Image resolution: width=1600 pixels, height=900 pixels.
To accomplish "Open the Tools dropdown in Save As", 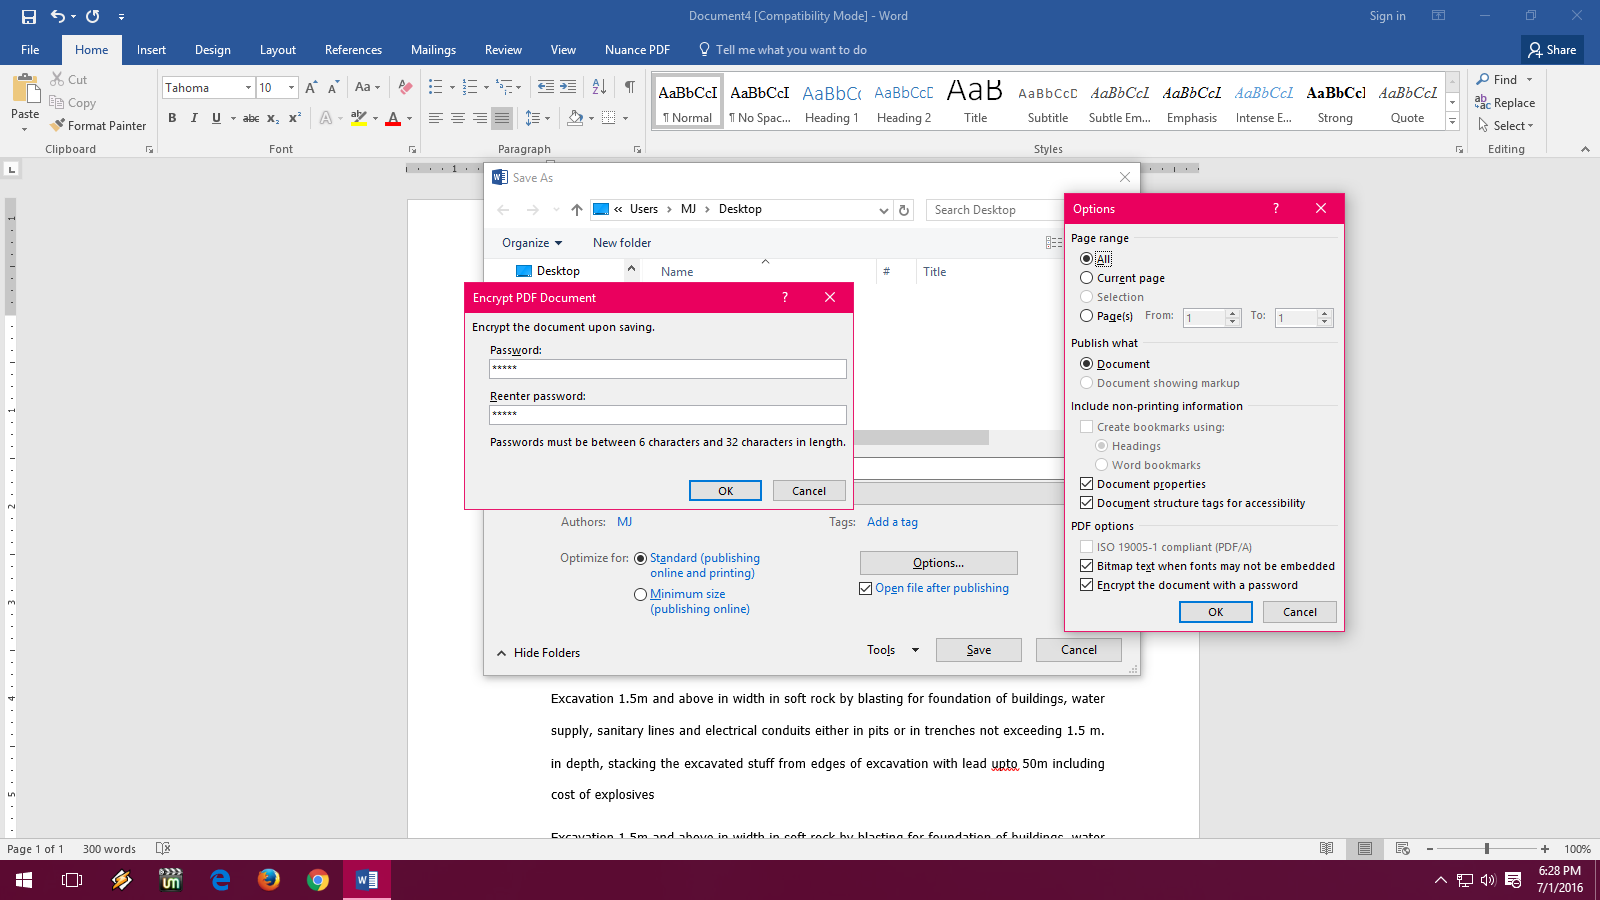I will pos(893,650).
